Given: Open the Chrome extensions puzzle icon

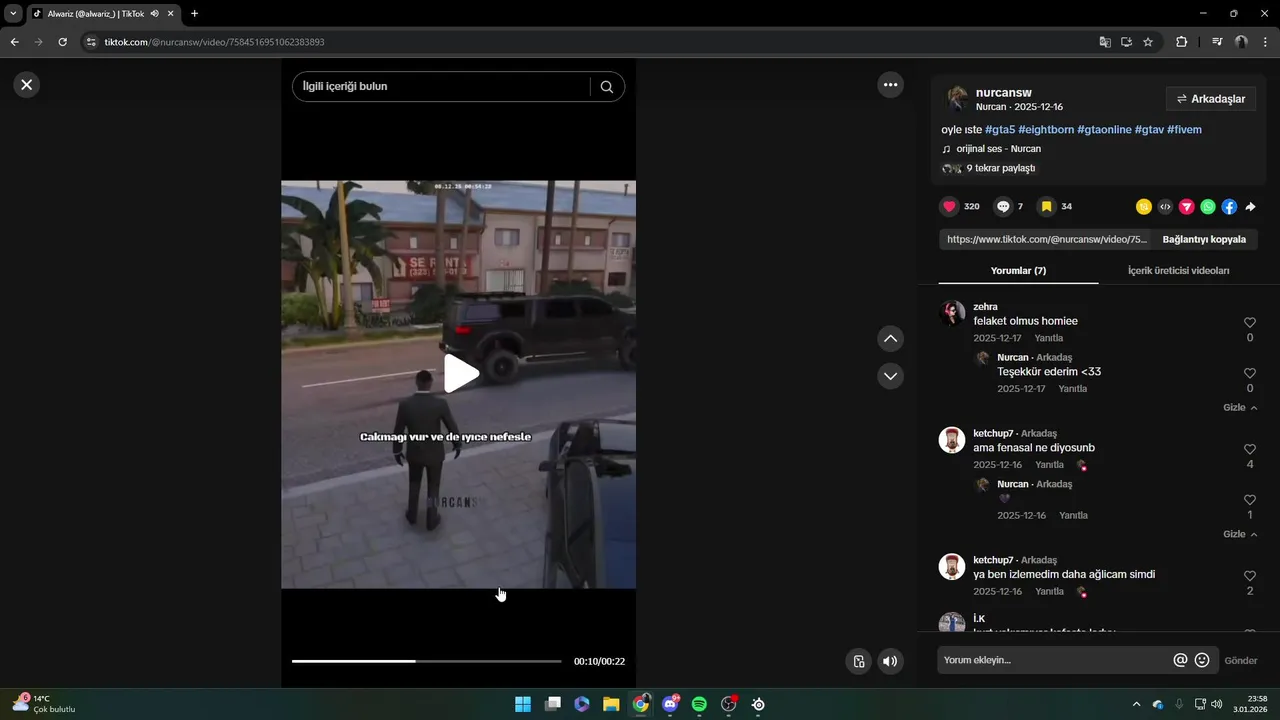Looking at the screenshot, I should pyautogui.click(x=1181, y=42).
